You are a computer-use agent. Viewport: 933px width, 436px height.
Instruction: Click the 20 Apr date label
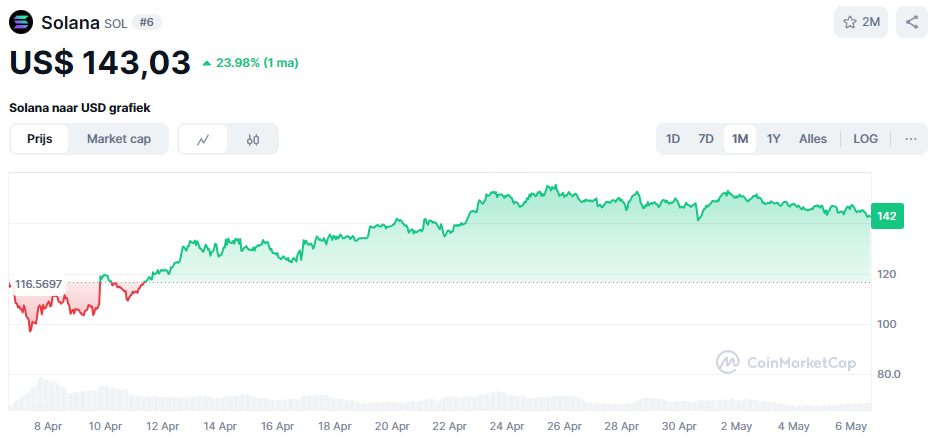coord(392,426)
